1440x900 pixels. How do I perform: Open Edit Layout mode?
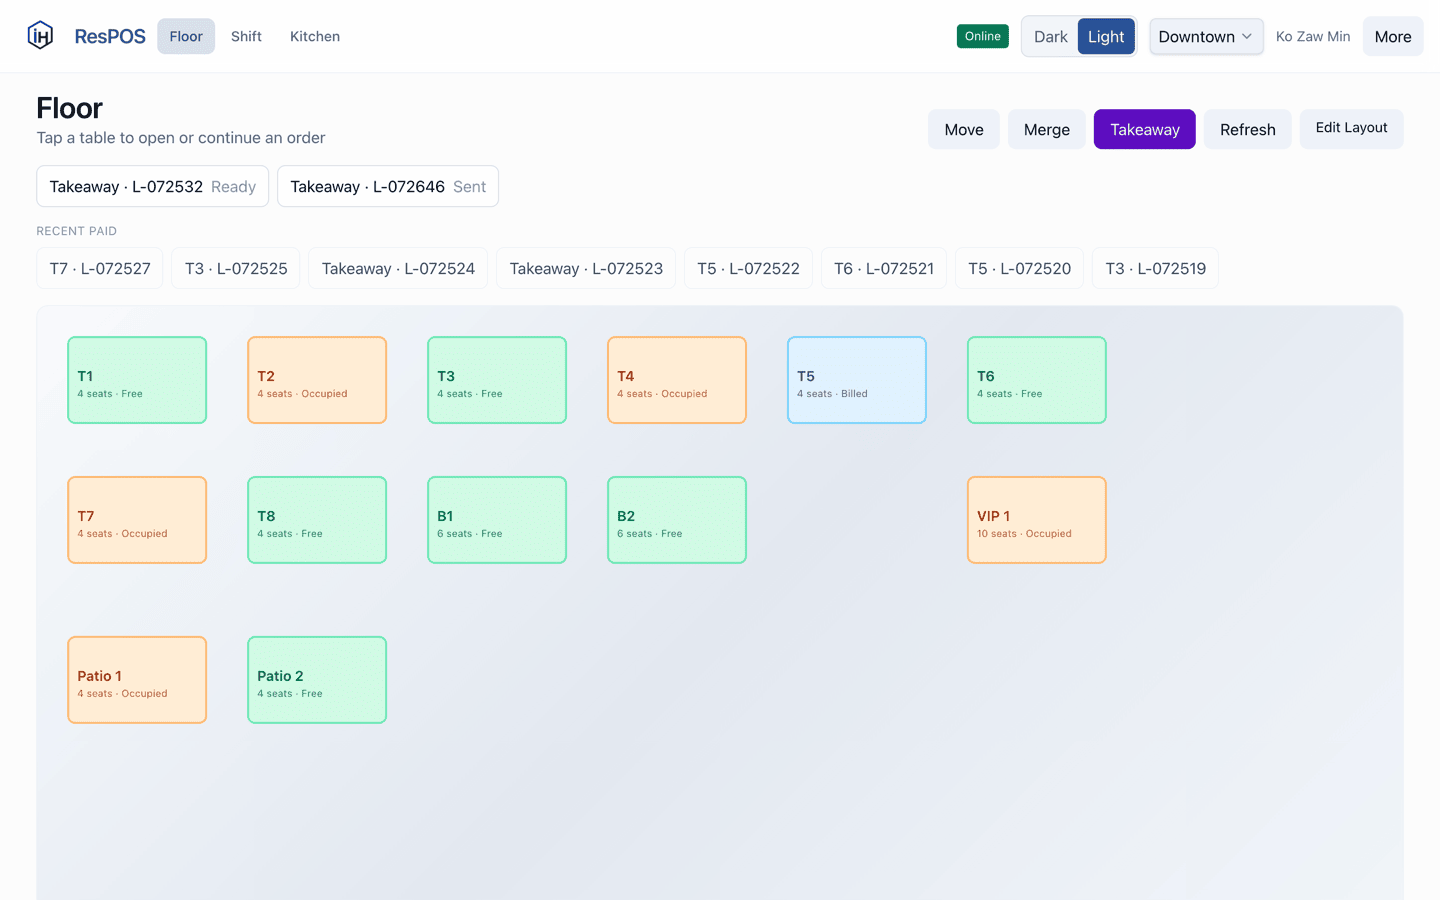pos(1352,129)
